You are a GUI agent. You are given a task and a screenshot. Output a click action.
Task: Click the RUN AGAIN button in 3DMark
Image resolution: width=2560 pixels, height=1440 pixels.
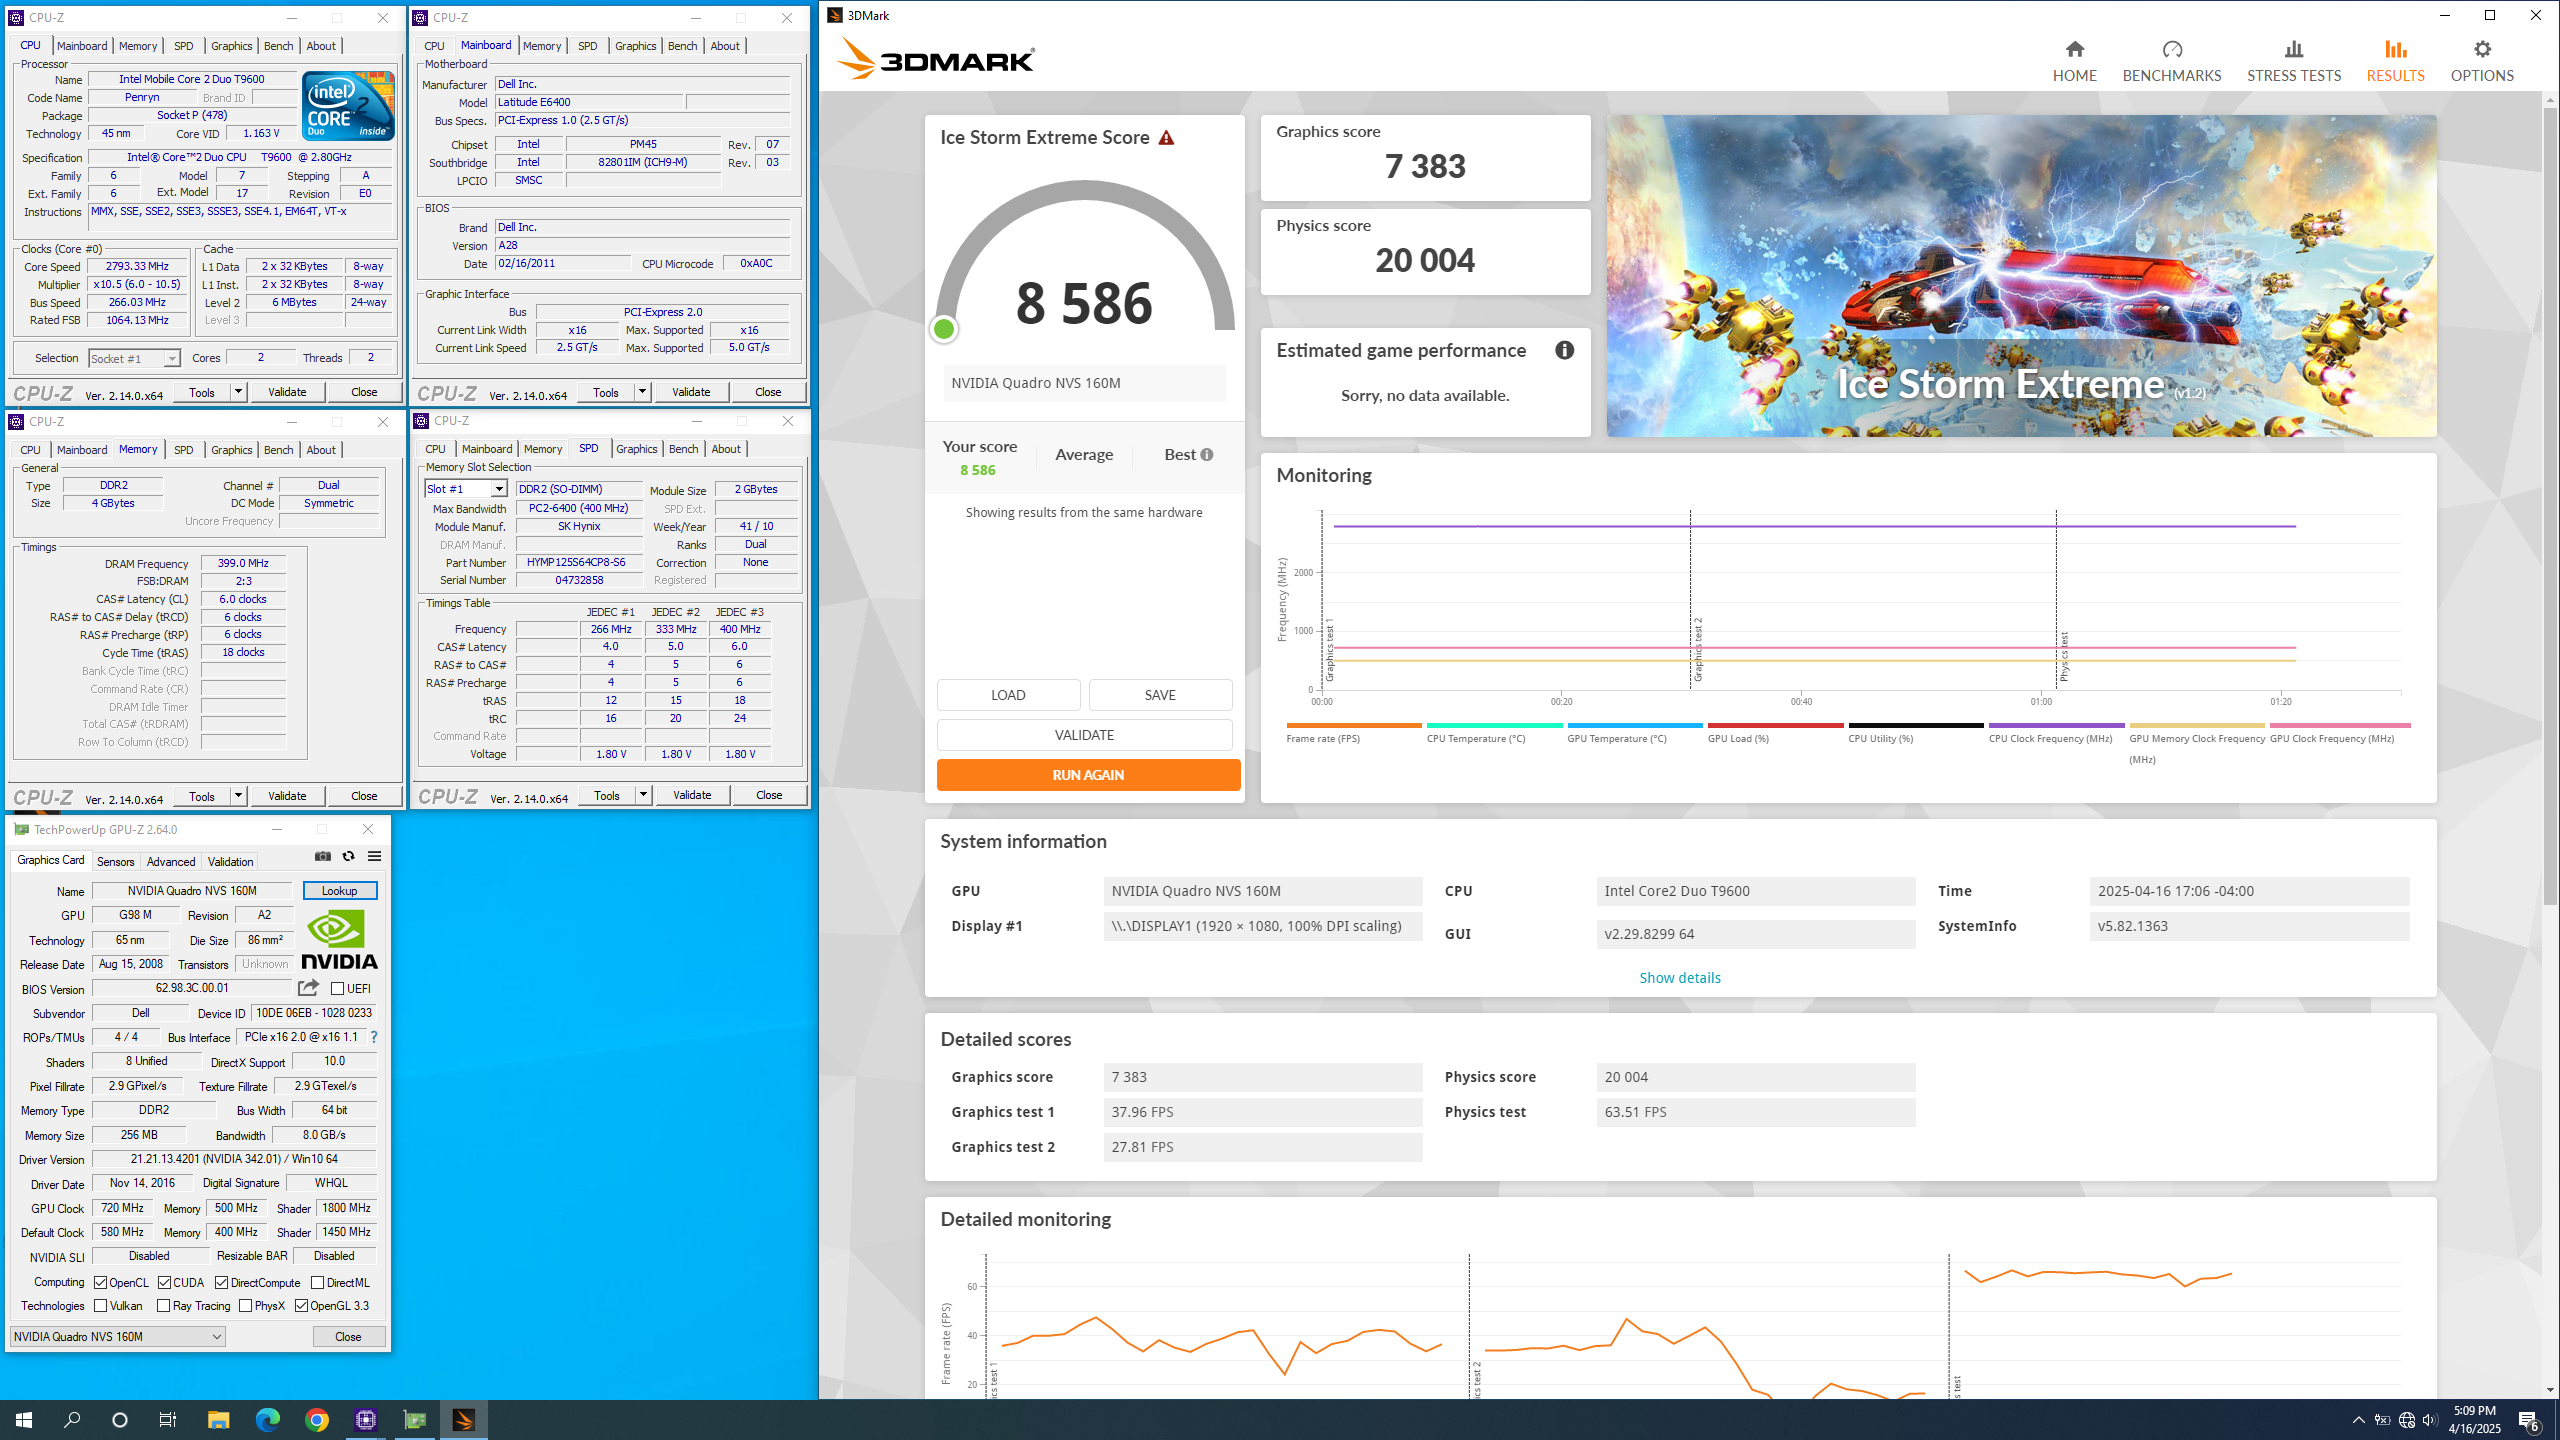coord(1088,775)
